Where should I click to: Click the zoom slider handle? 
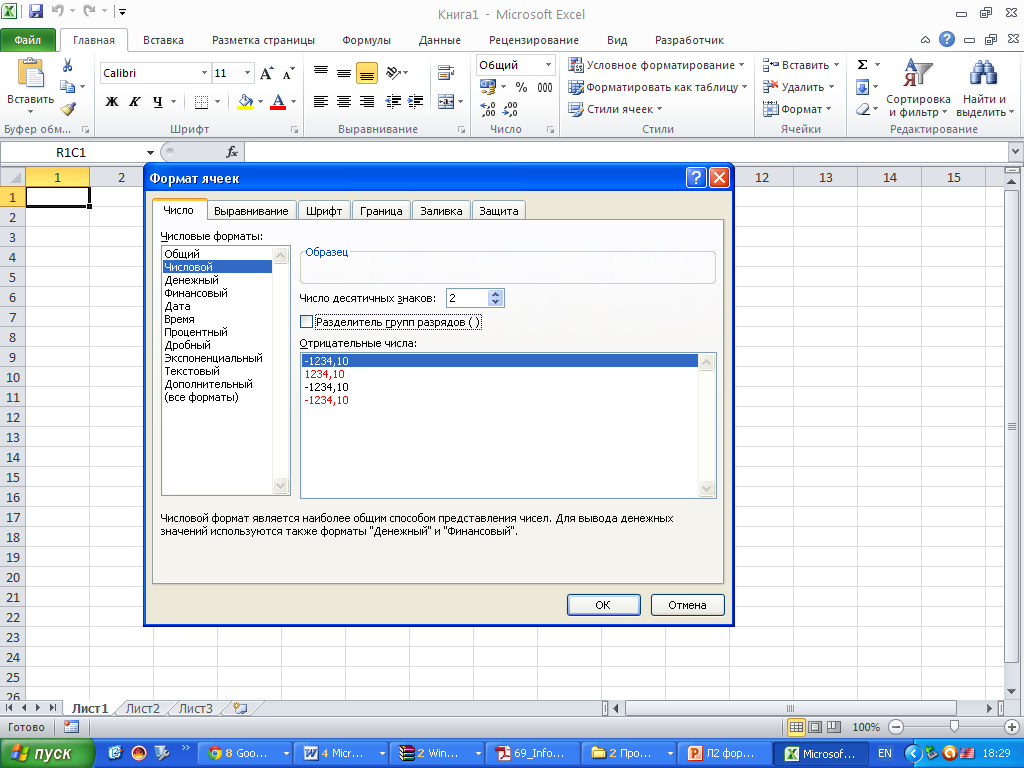pyautogui.click(x=953, y=726)
